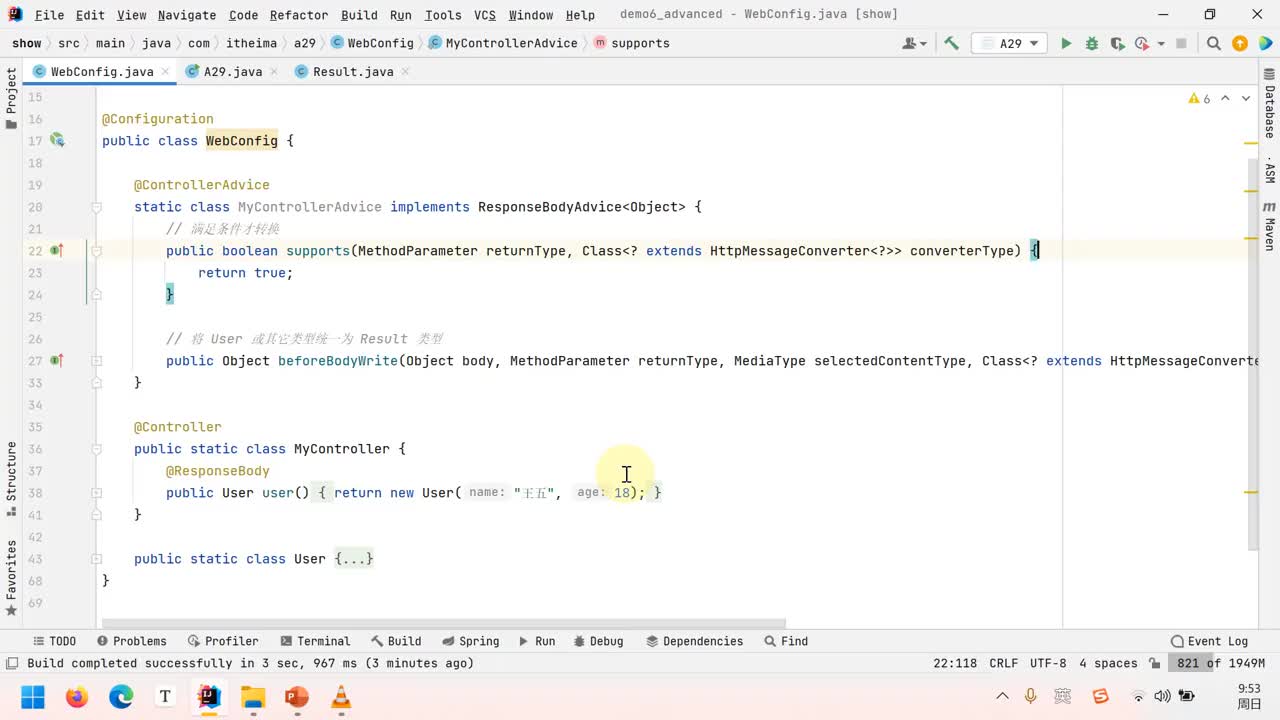Run with coverage shield icon

pyautogui.click(x=1116, y=43)
